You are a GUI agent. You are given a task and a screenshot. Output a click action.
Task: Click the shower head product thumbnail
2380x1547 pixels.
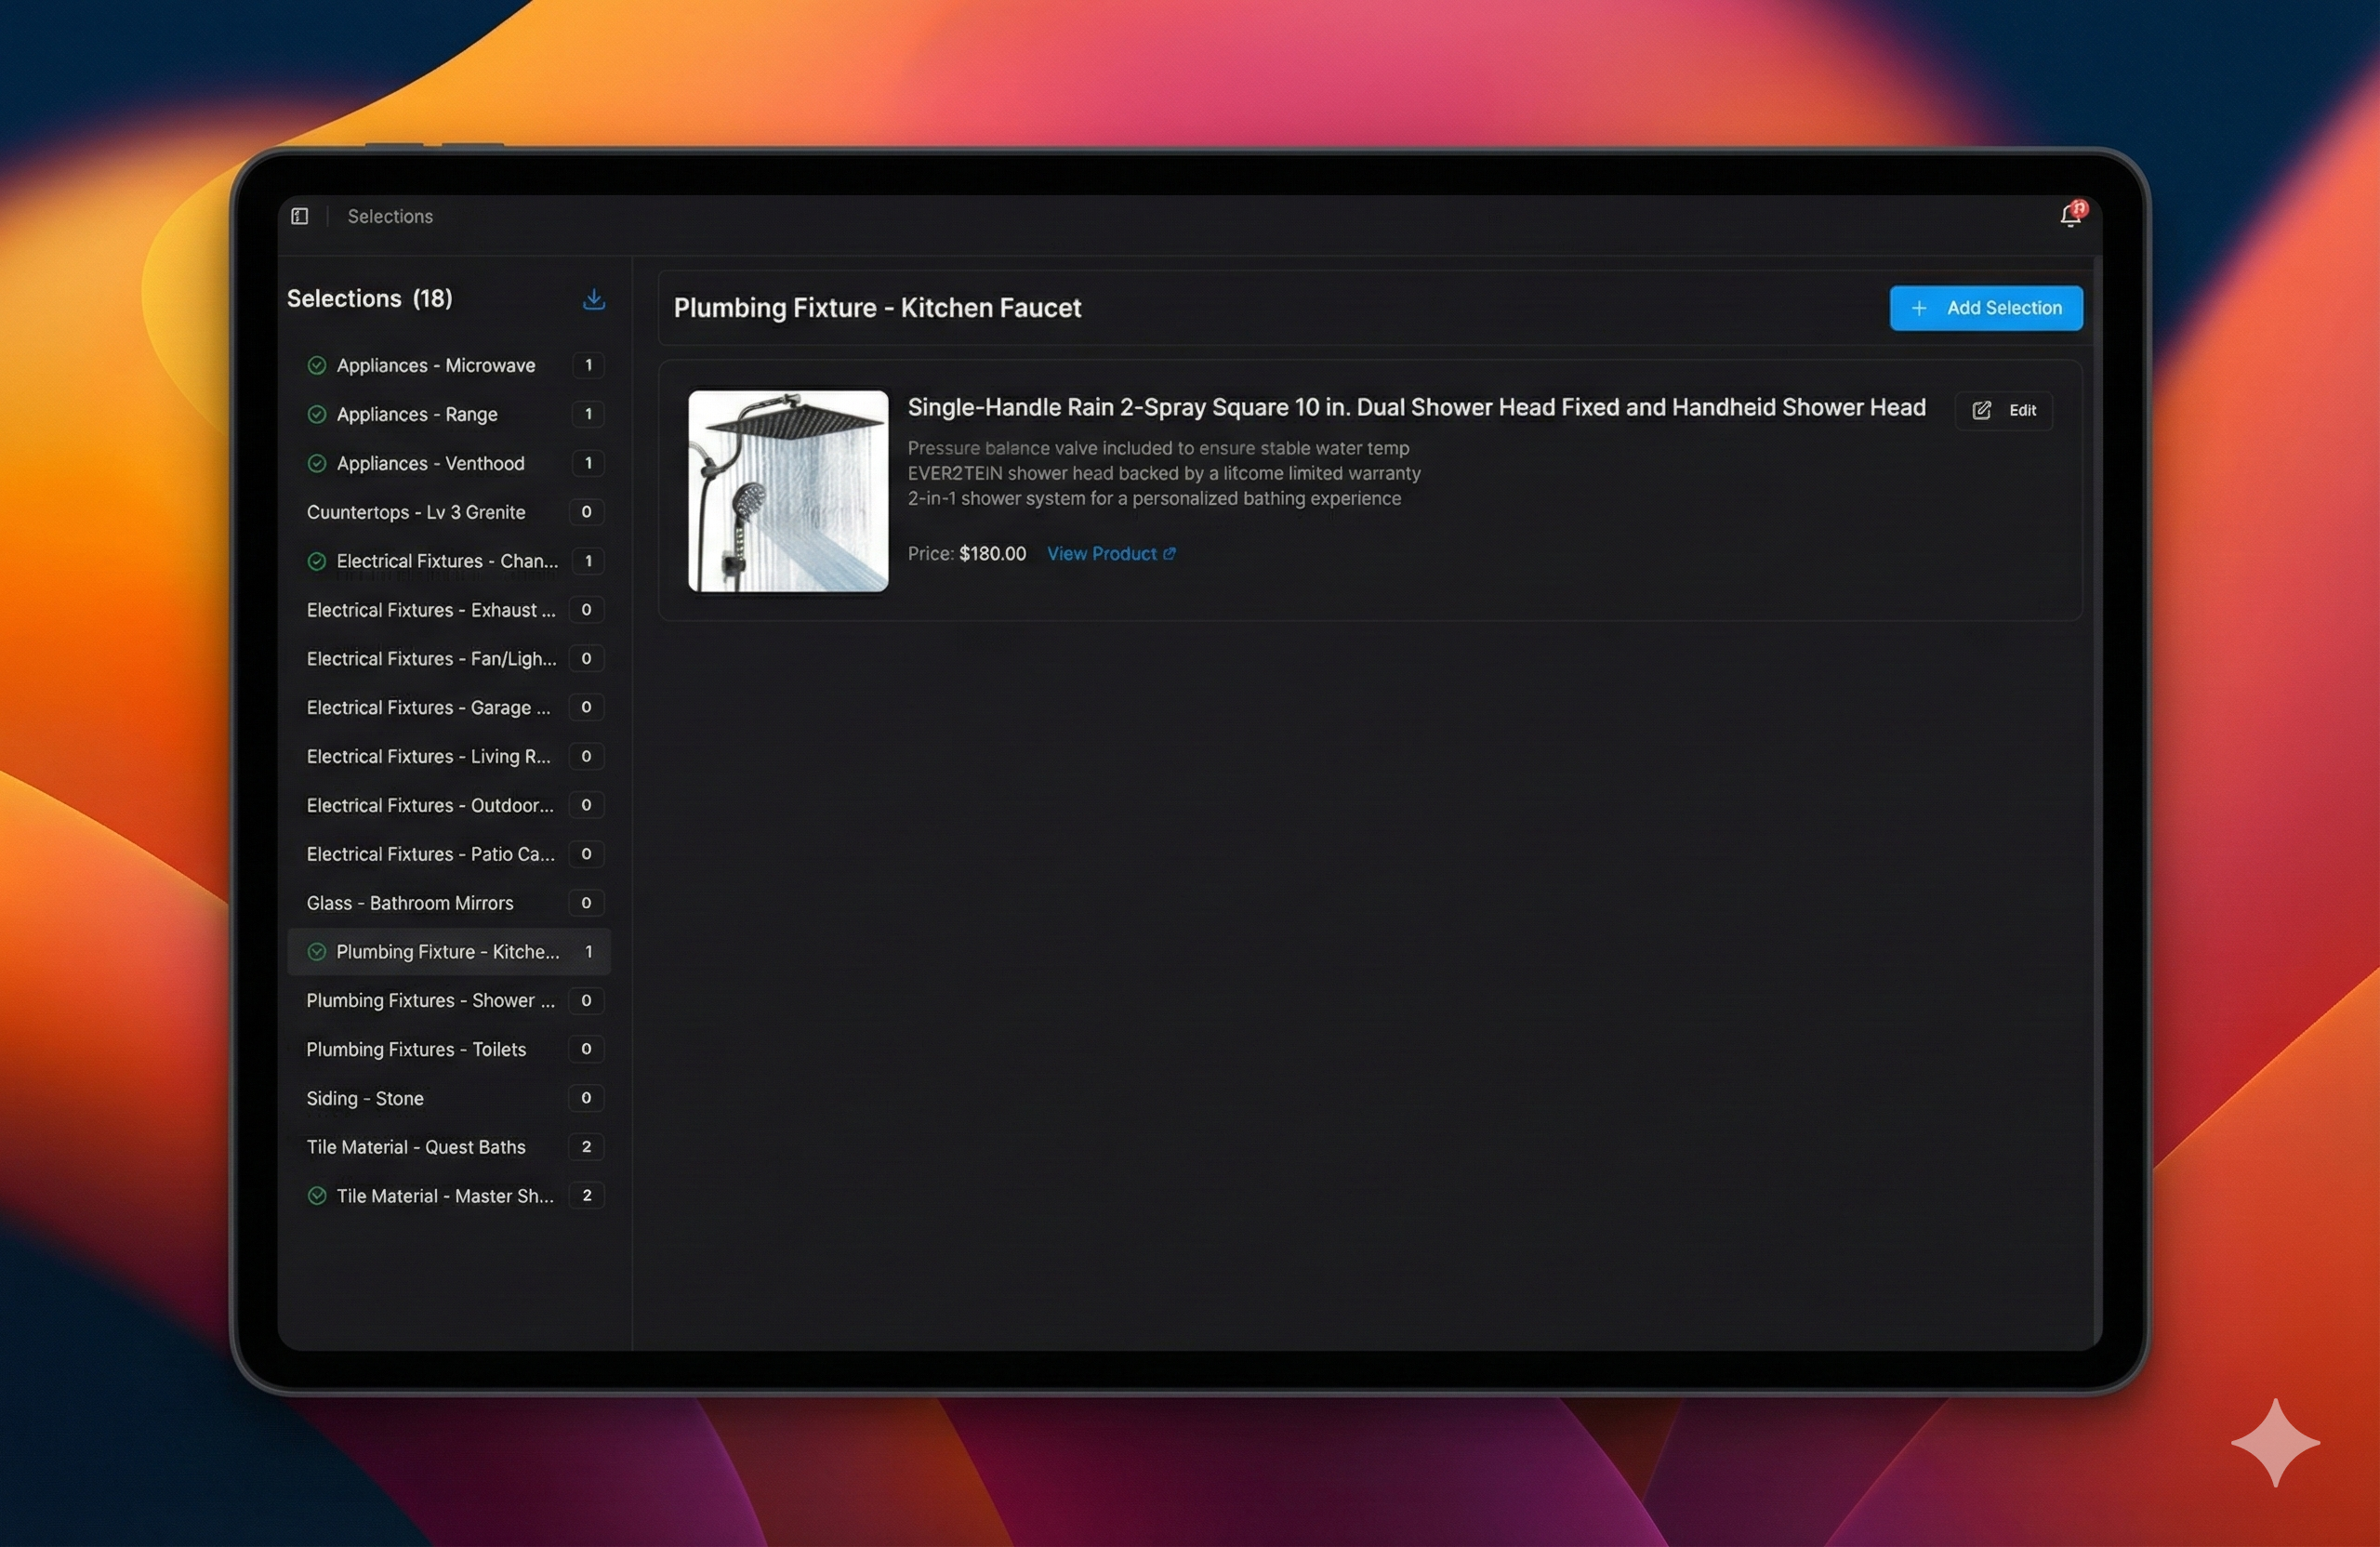tap(787, 492)
